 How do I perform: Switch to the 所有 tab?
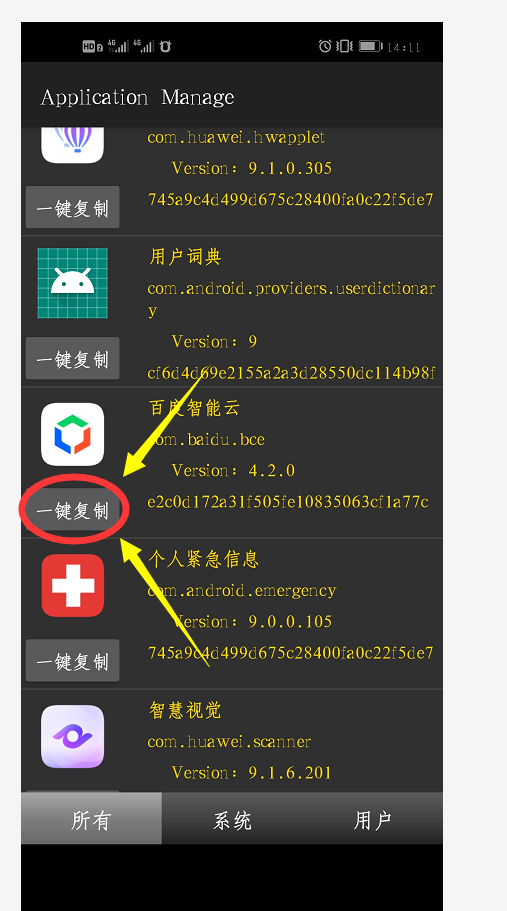point(91,819)
